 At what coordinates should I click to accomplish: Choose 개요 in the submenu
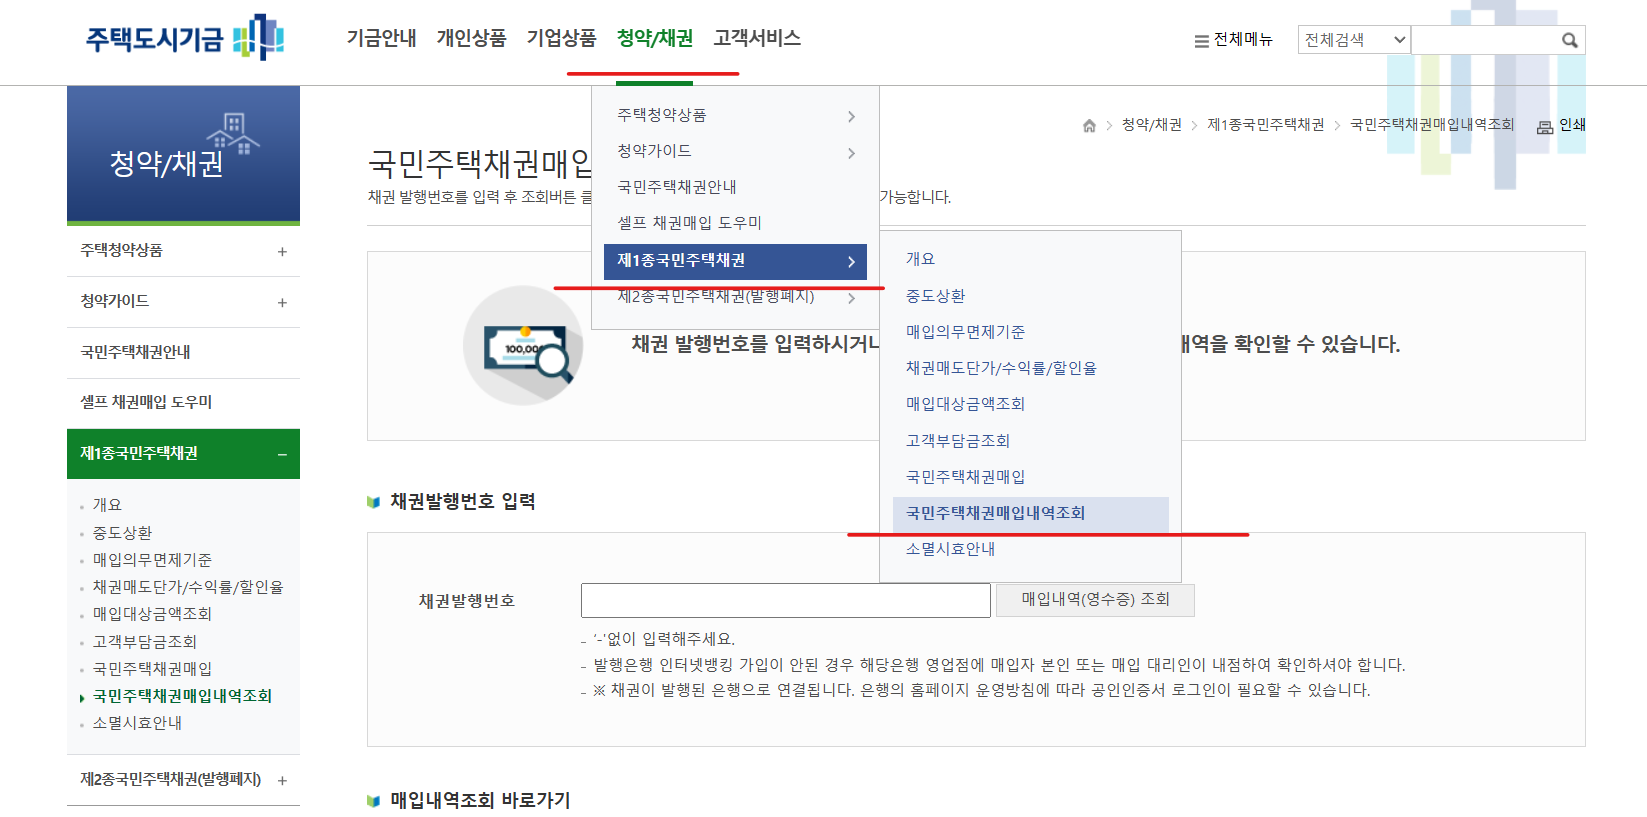920,259
